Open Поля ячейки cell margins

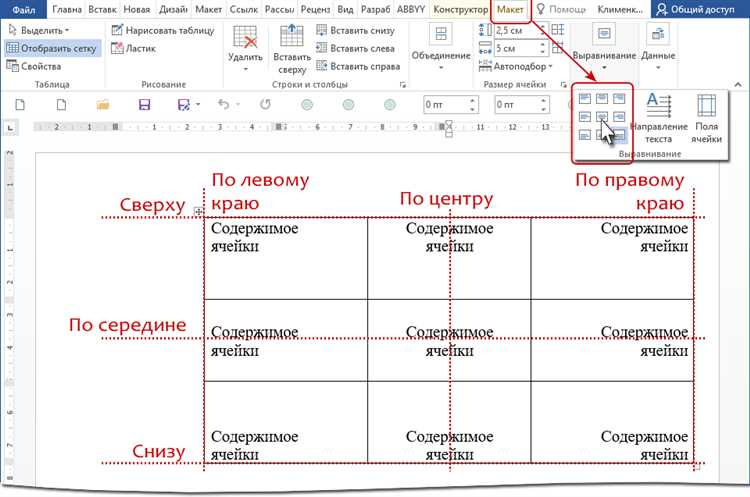click(x=706, y=118)
